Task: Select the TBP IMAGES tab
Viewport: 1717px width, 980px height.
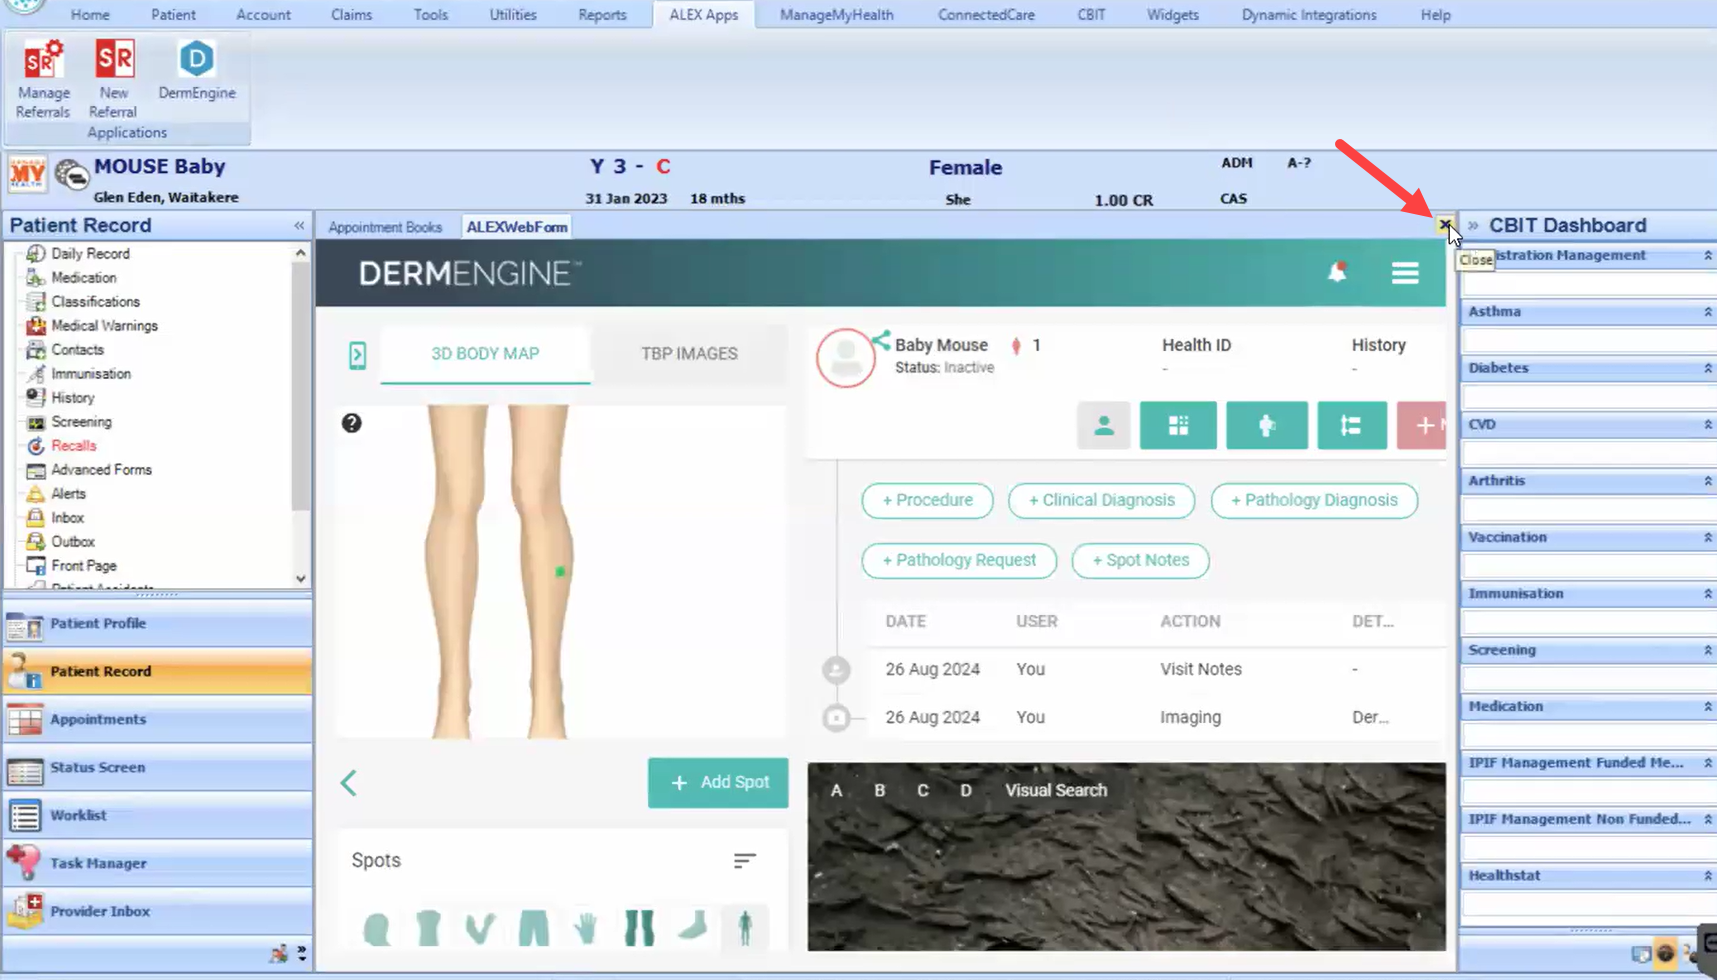Action: [689, 354]
